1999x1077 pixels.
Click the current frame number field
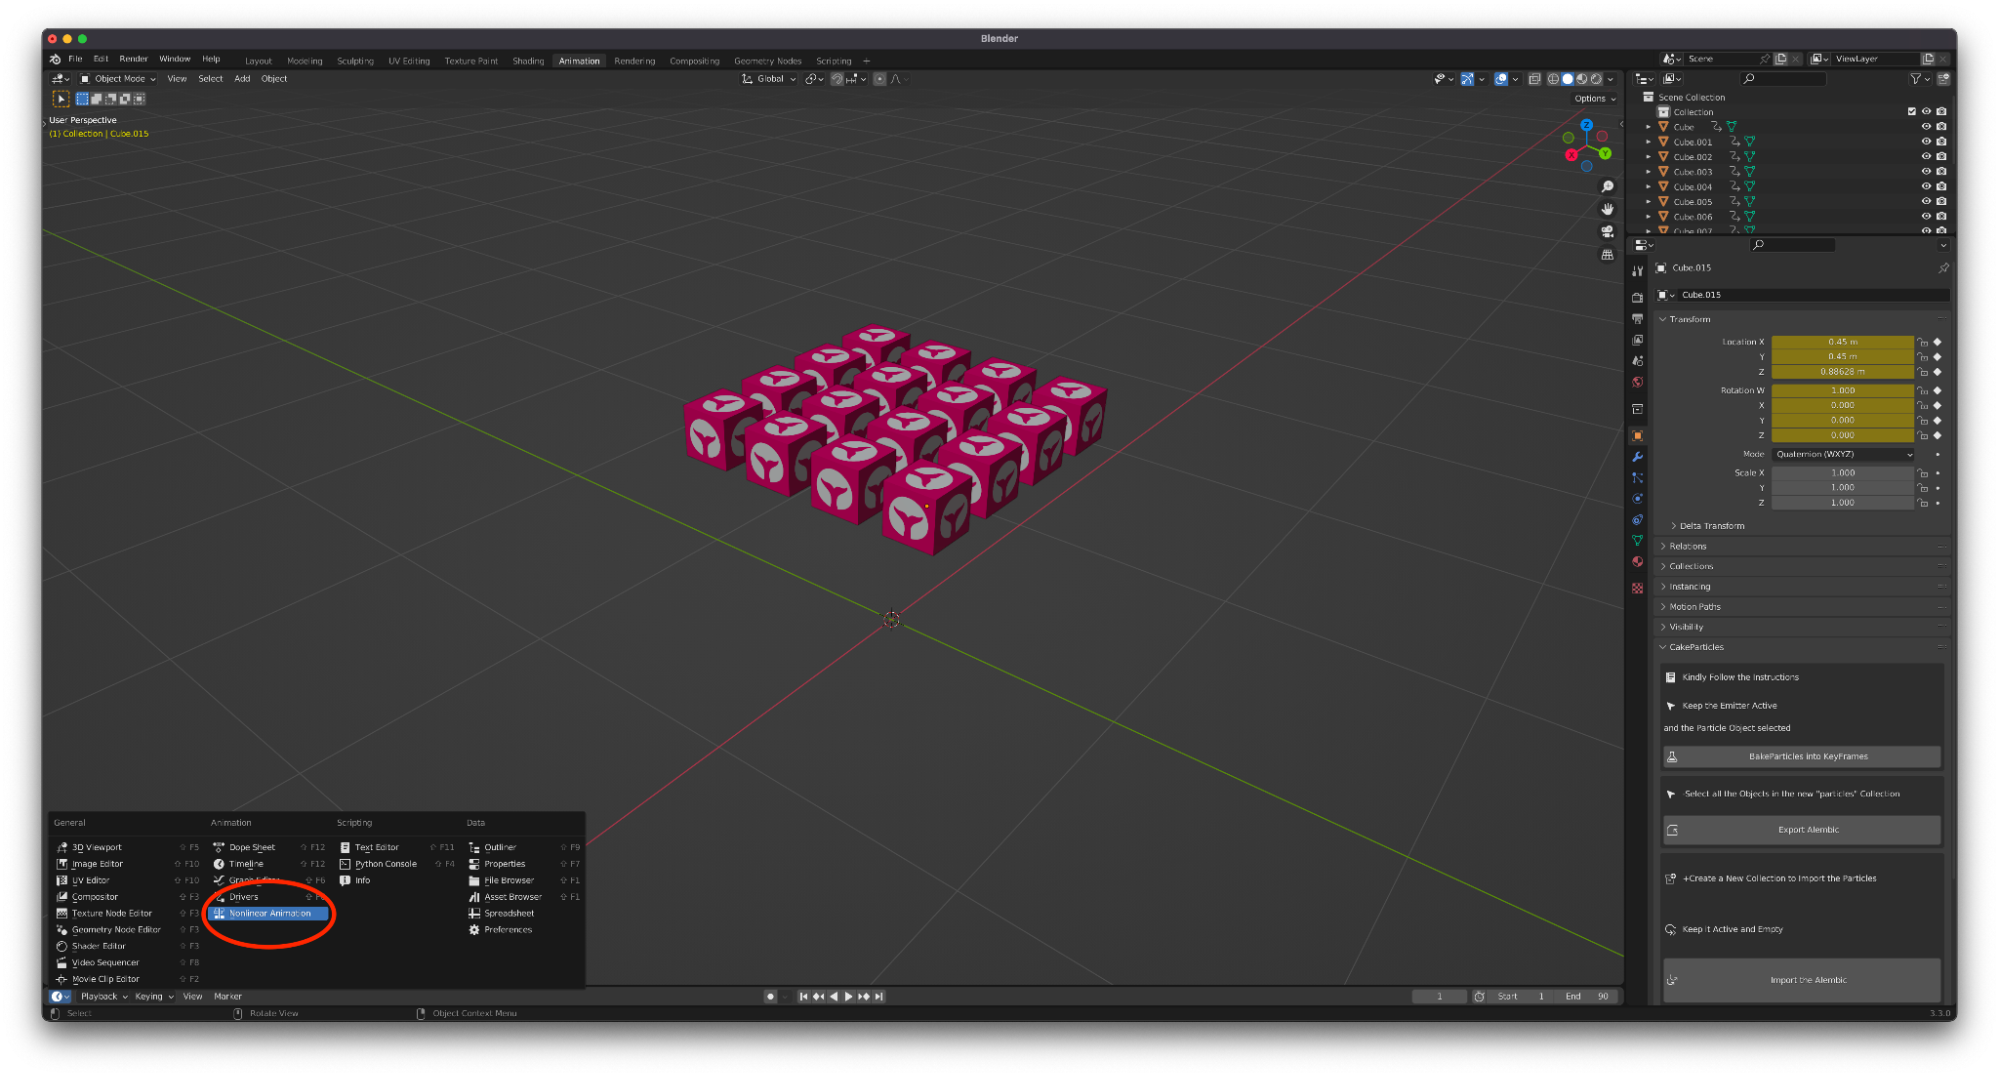[x=1439, y=996]
